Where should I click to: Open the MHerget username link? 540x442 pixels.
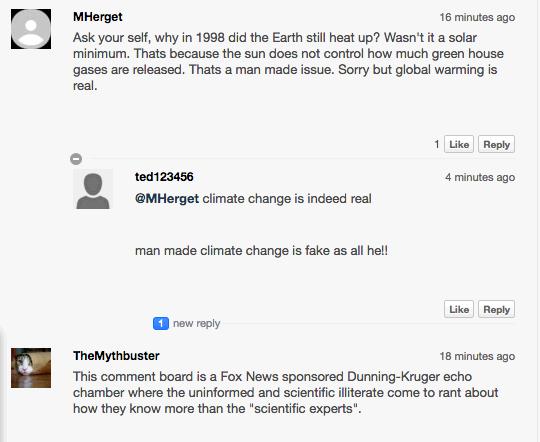(x=98, y=17)
